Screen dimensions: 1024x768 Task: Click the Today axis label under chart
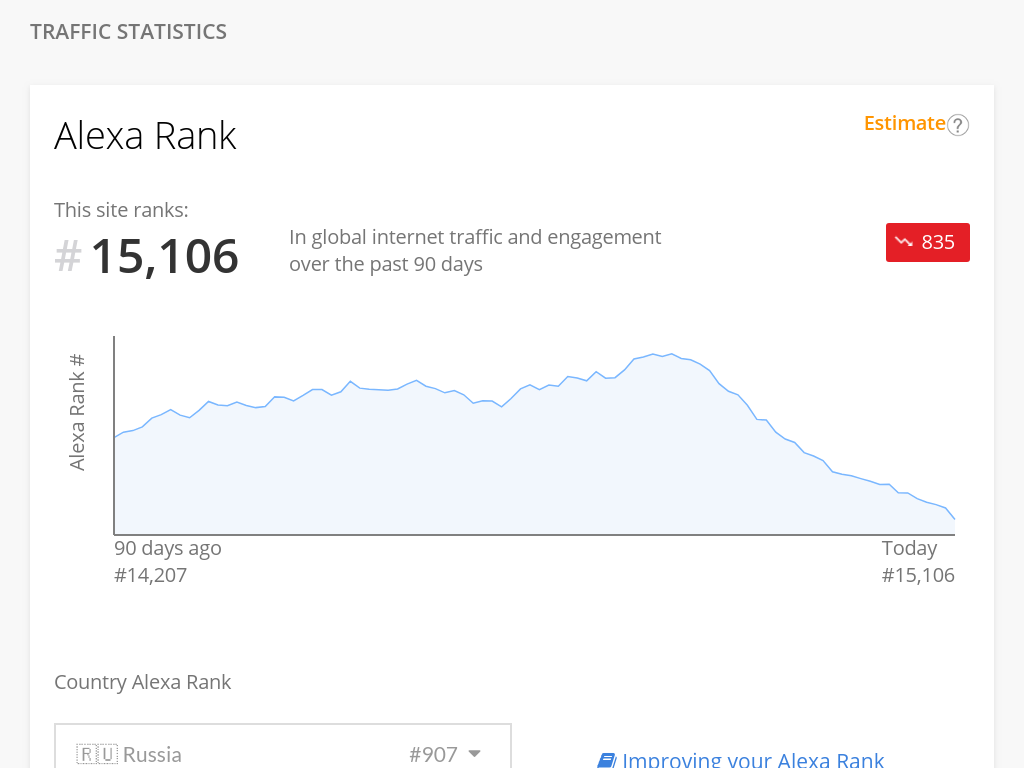(x=909, y=548)
